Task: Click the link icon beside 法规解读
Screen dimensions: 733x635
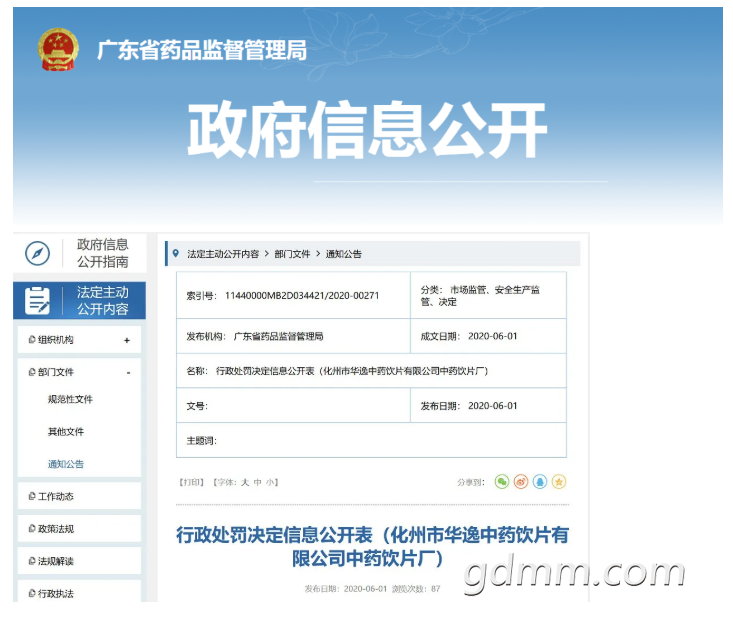Action: pos(32,561)
